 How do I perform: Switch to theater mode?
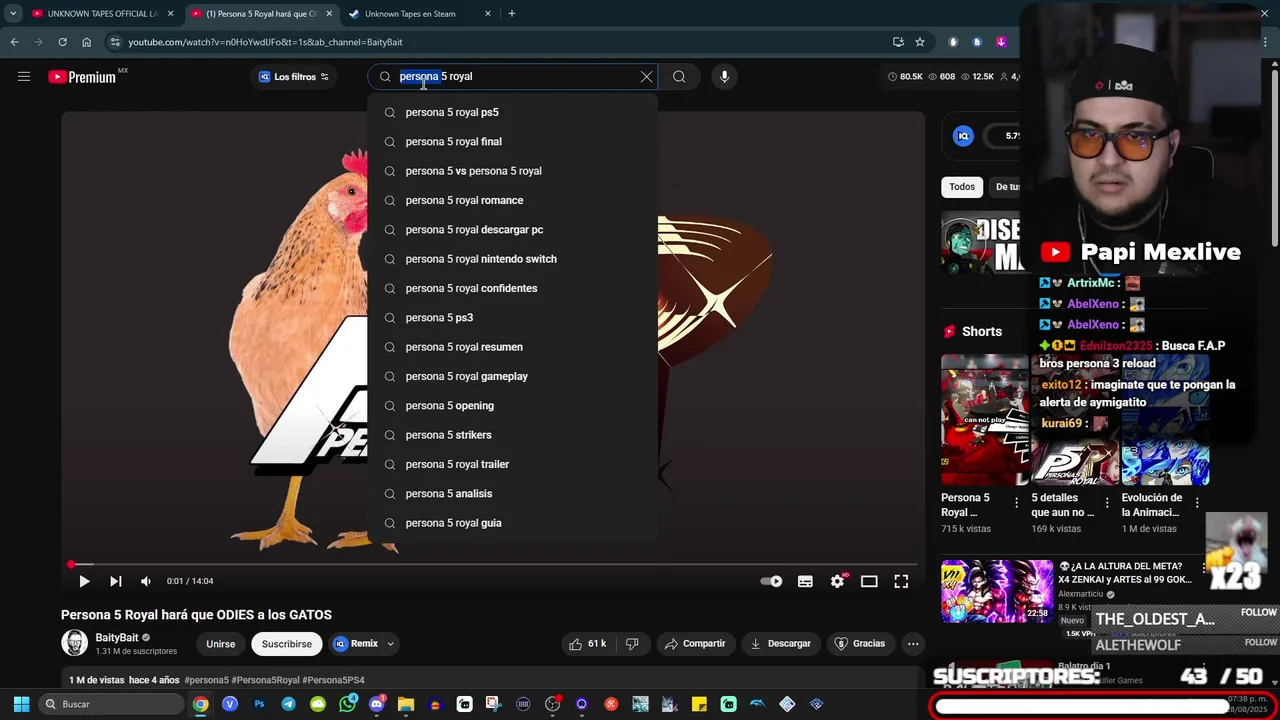point(869,581)
